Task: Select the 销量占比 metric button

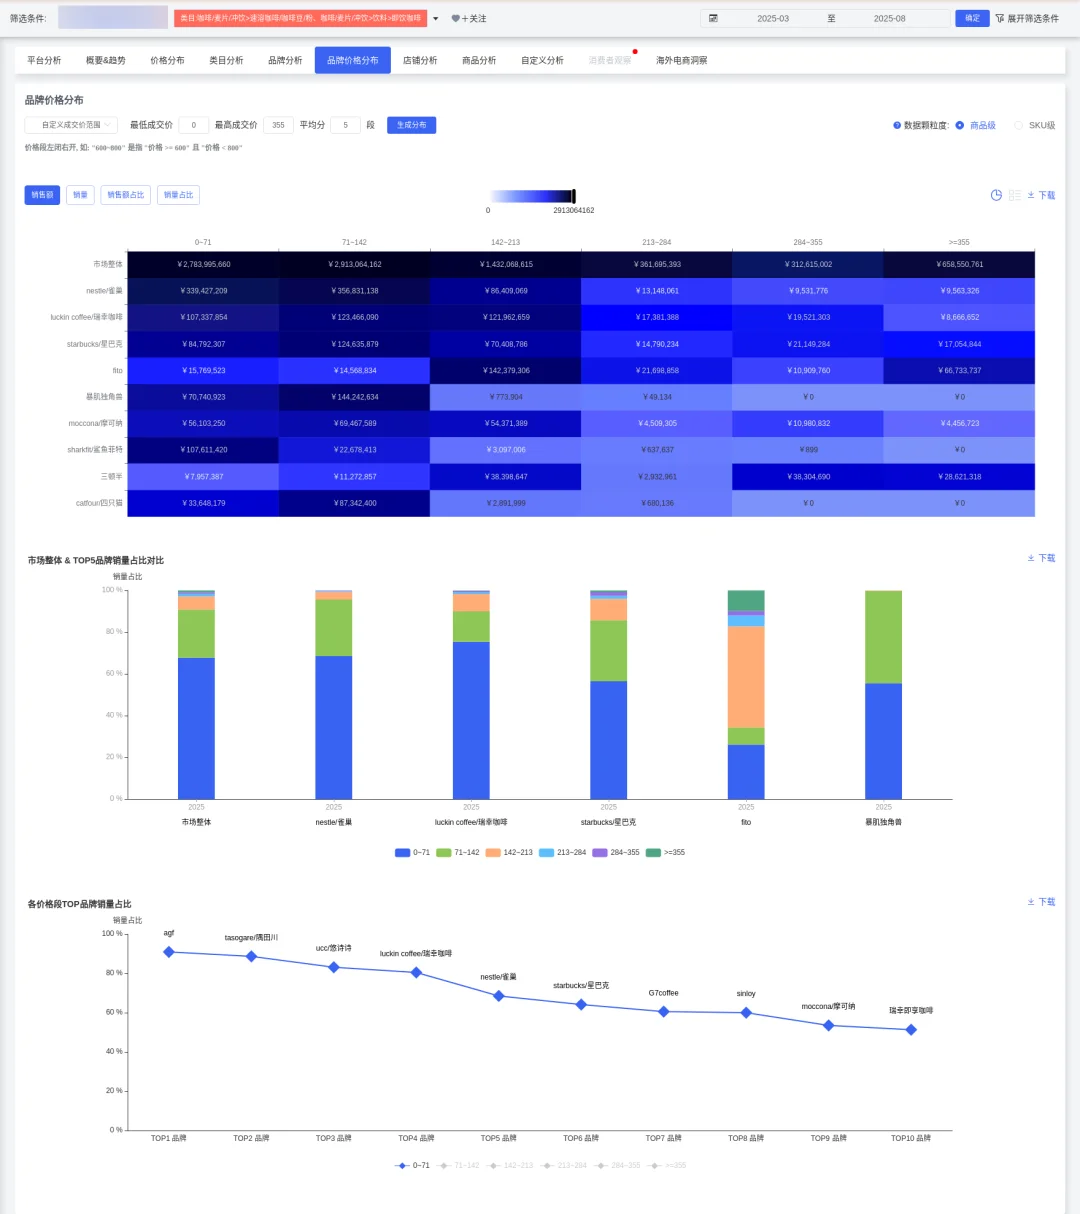Action: [178, 195]
